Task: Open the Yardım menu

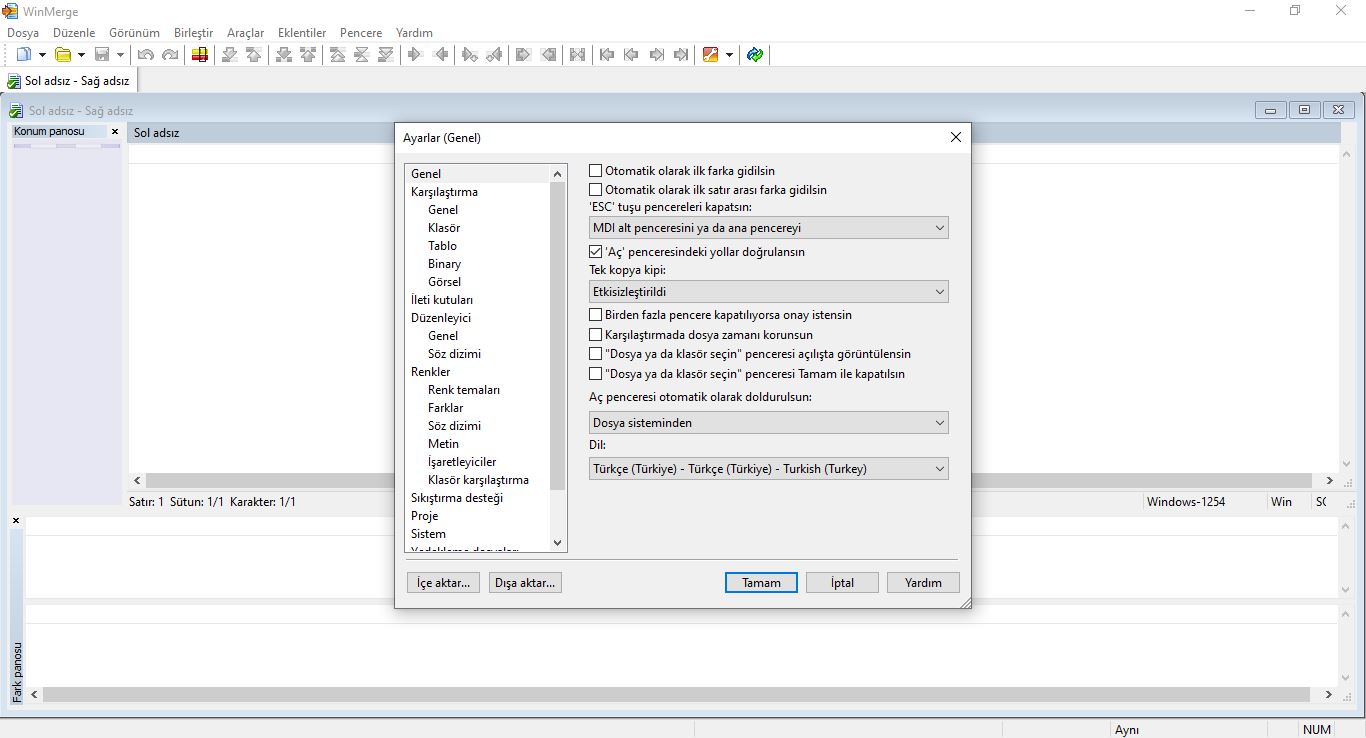Action: coord(414,33)
